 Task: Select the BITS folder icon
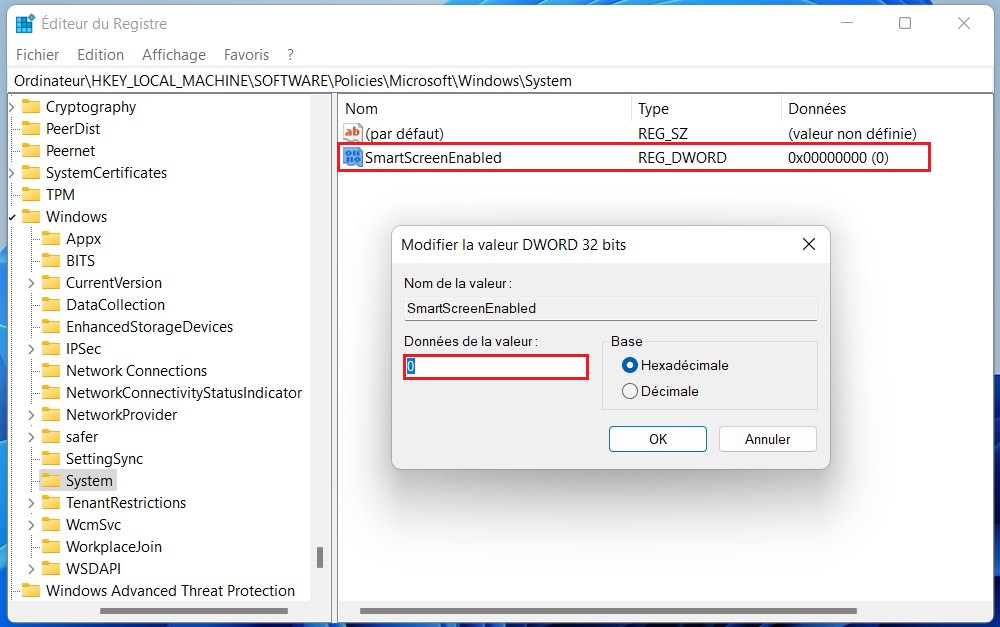(x=51, y=261)
